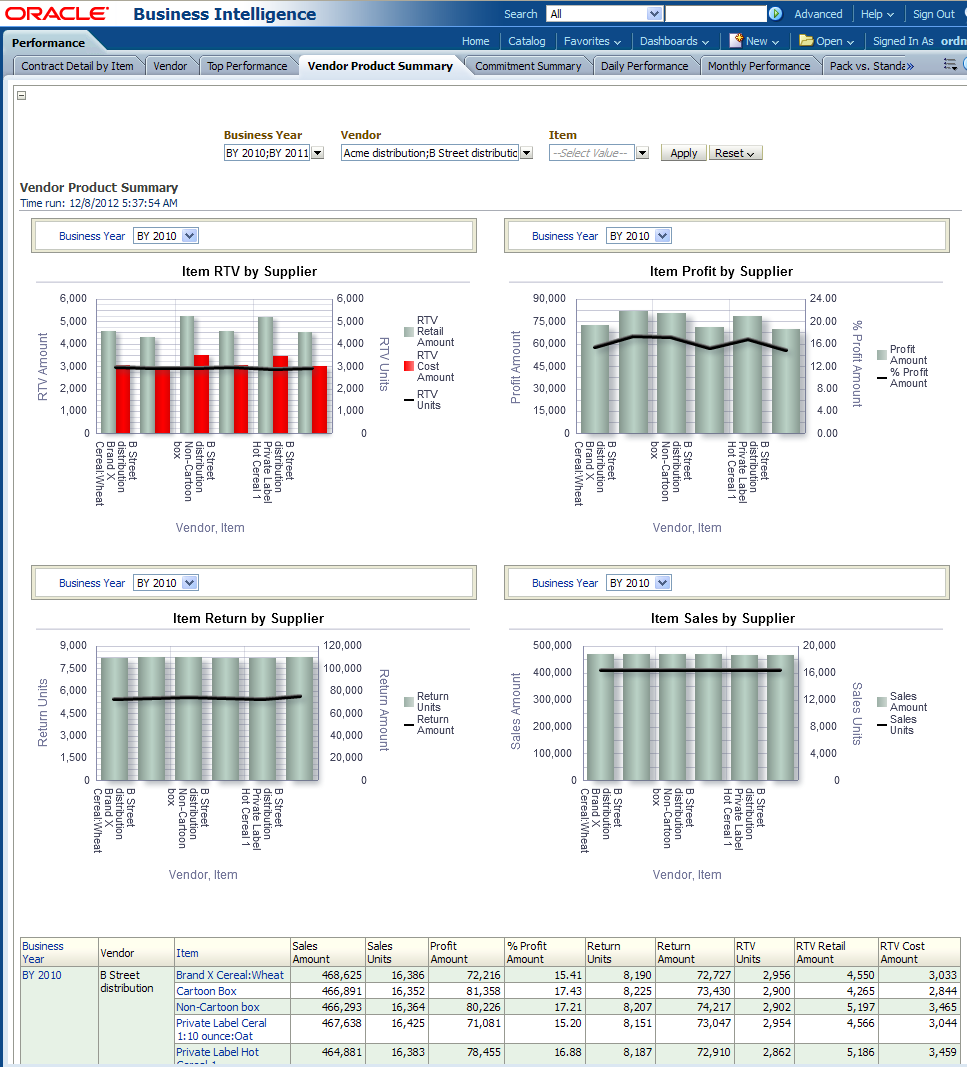The height and width of the screenshot is (1067, 967).
Task: Open page options icon beside the tabs
Action: (950, 65)
